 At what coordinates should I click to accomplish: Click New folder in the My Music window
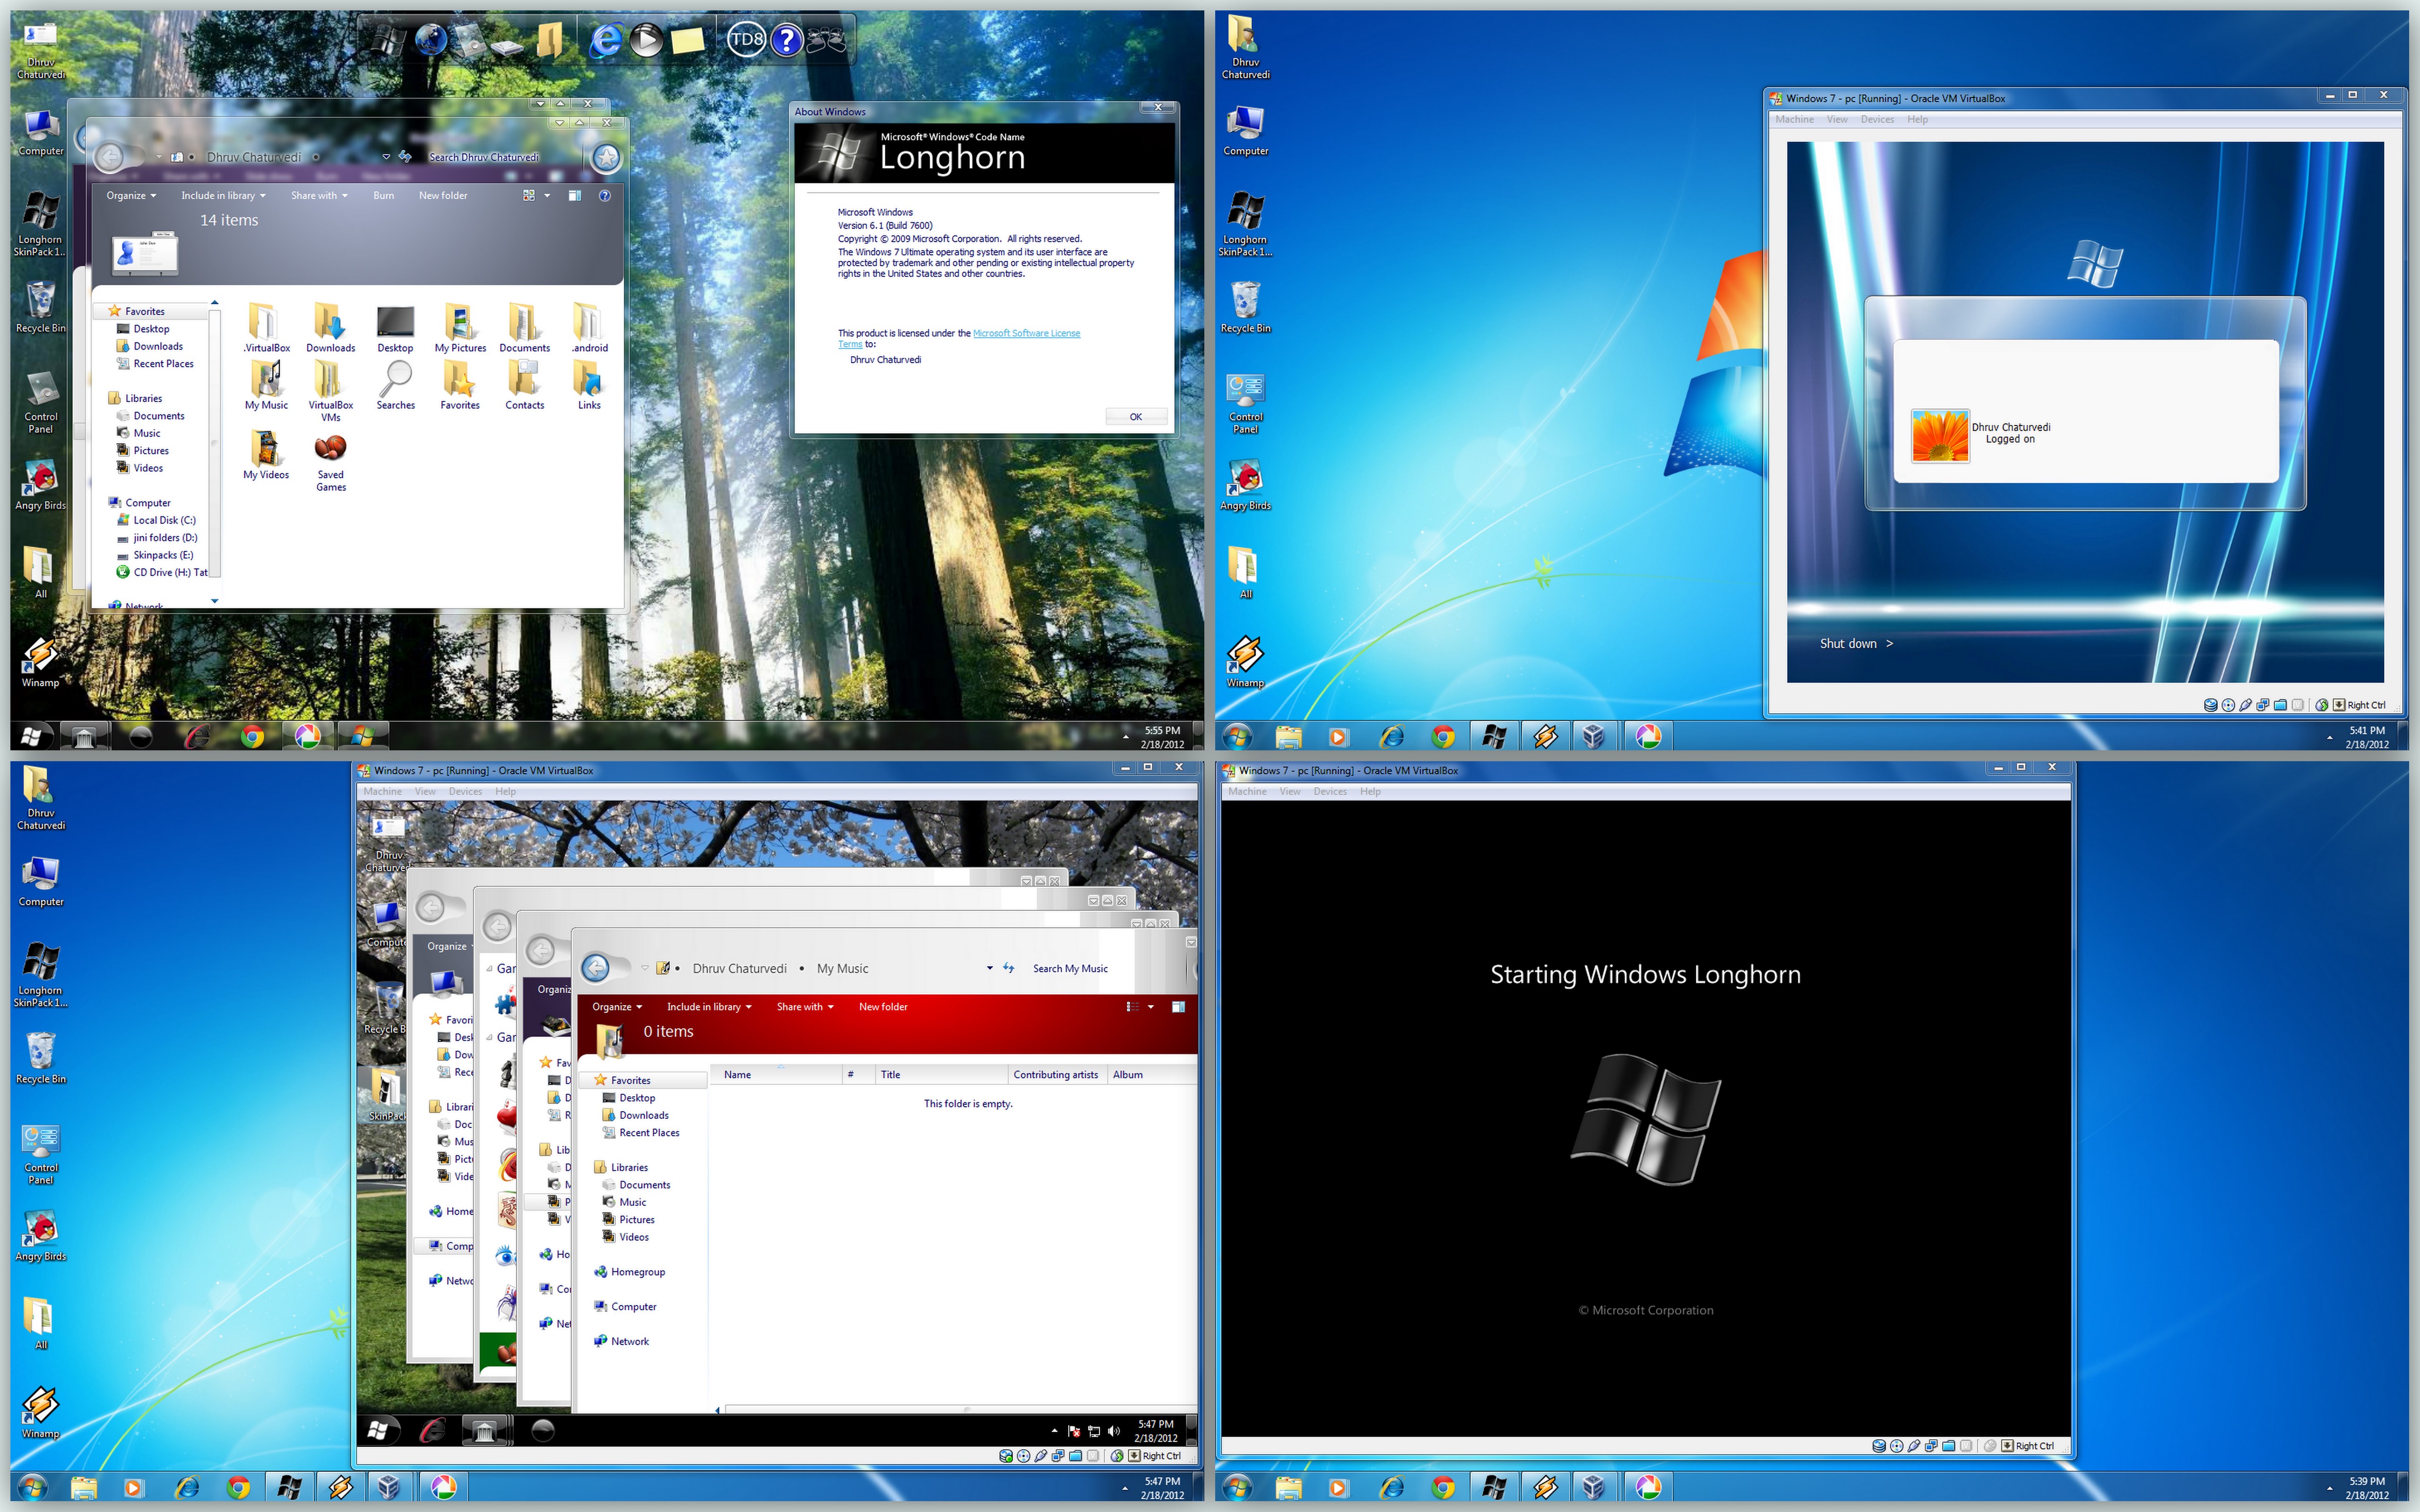point(883,1007)
